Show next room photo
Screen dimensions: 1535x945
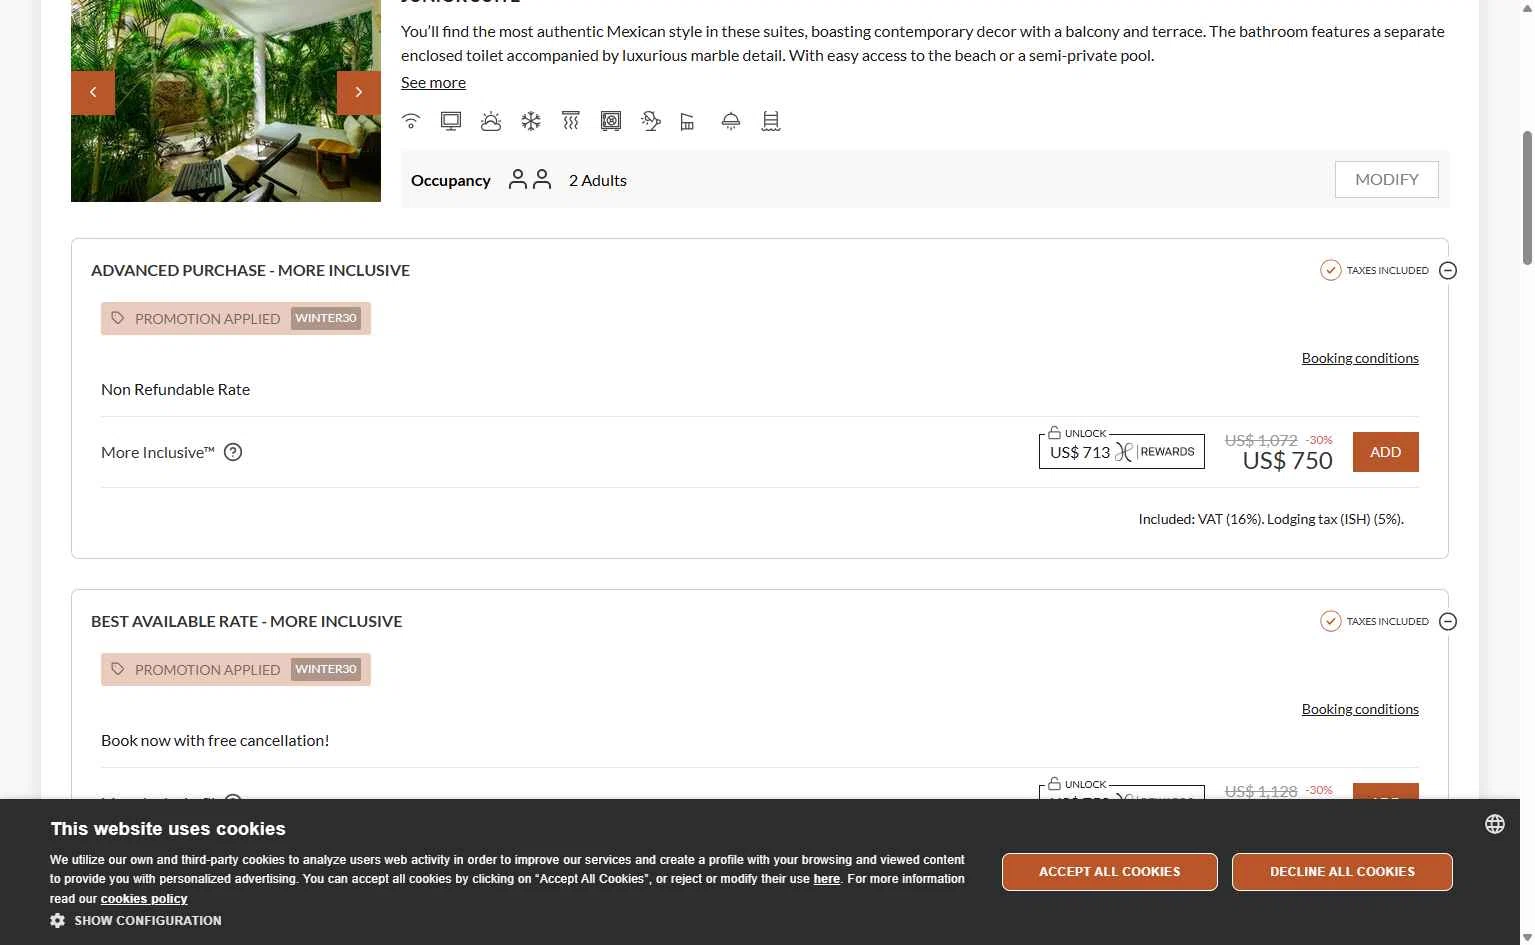tap(359, 93)
